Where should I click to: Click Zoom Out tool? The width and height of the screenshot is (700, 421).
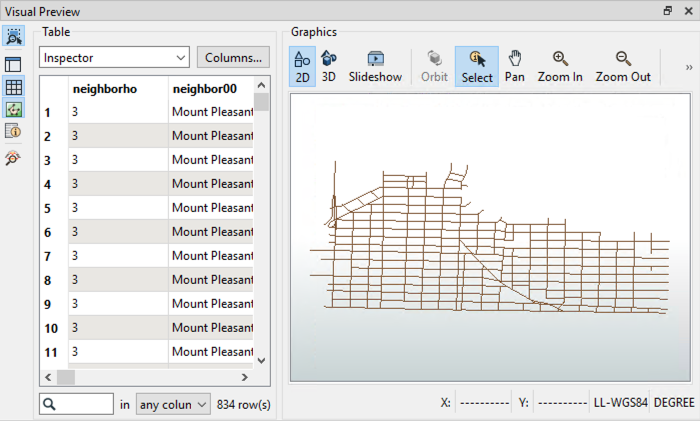[623, 67]
